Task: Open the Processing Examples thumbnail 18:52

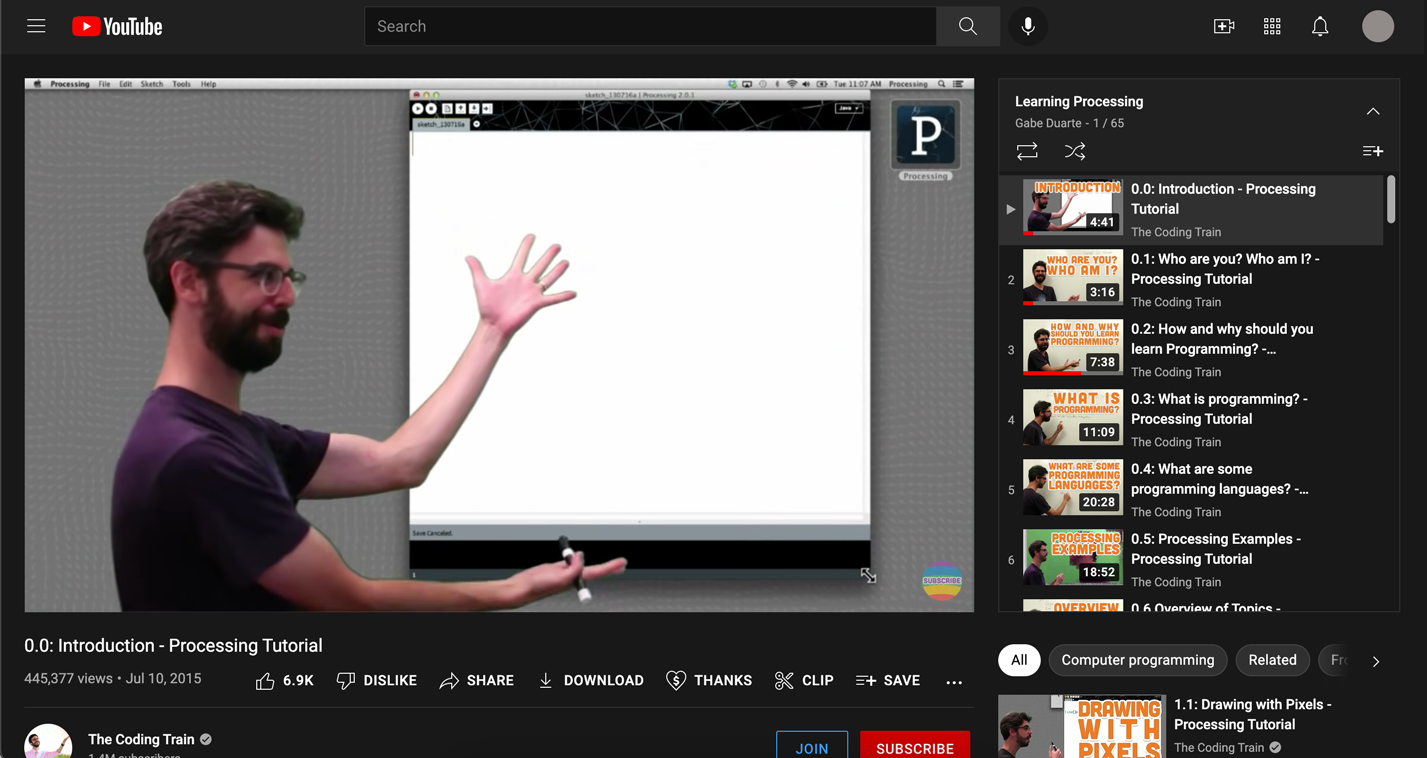Action: [x=1073, y=557]
